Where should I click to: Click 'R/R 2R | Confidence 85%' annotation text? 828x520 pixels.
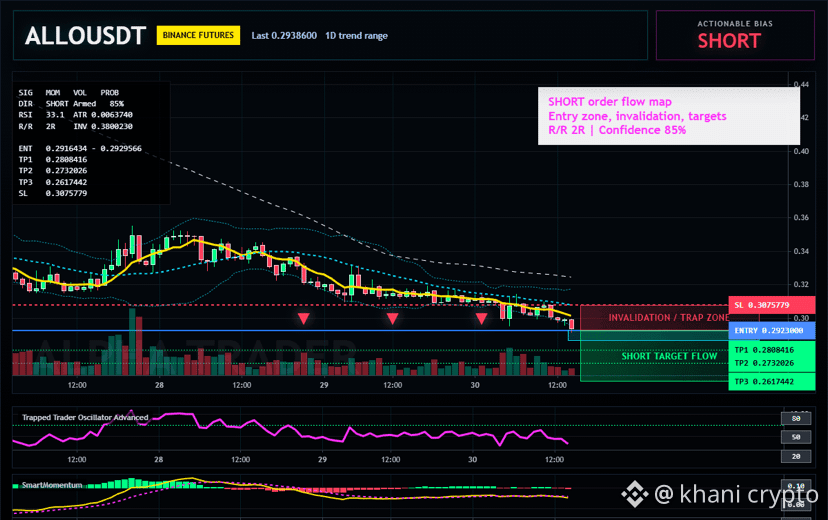(x=617, y=130)
